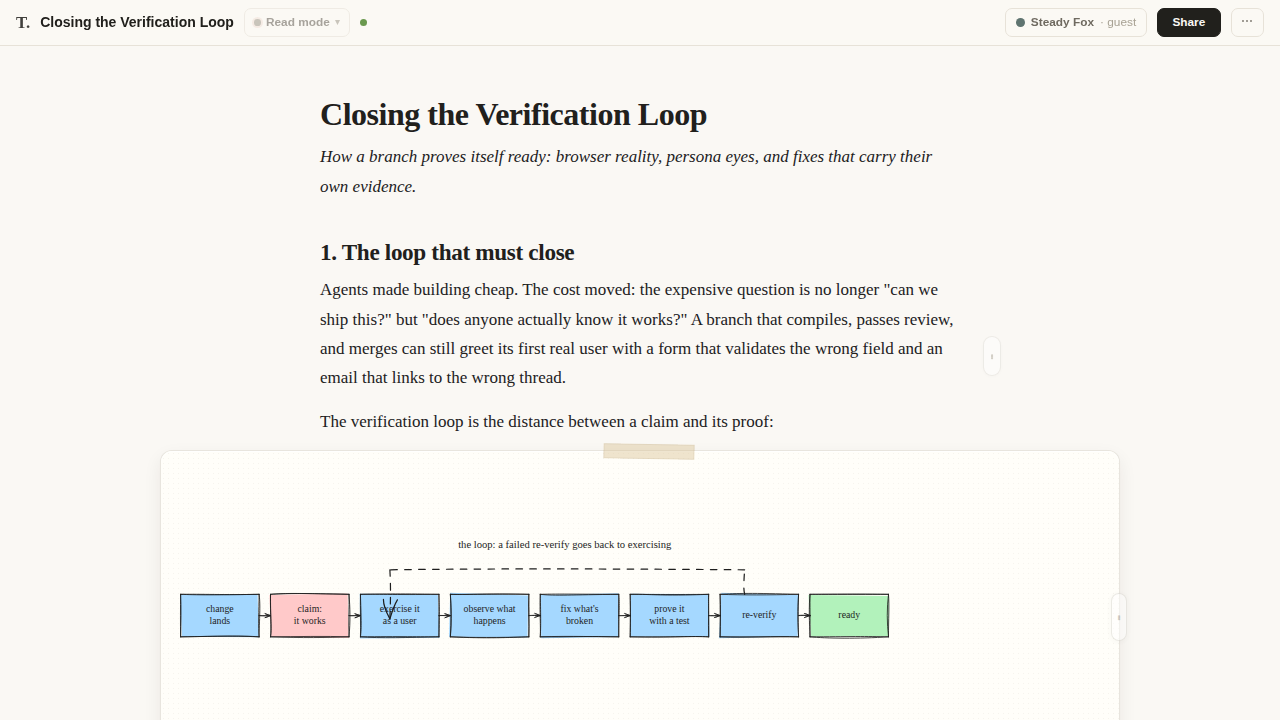Click the green sync status dot
1280x720 pixels.
point(363,22)
